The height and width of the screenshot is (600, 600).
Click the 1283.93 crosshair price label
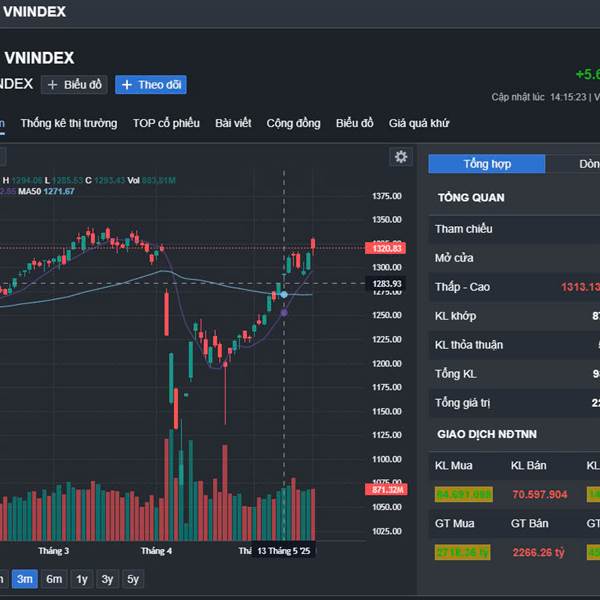pos(386,284)
